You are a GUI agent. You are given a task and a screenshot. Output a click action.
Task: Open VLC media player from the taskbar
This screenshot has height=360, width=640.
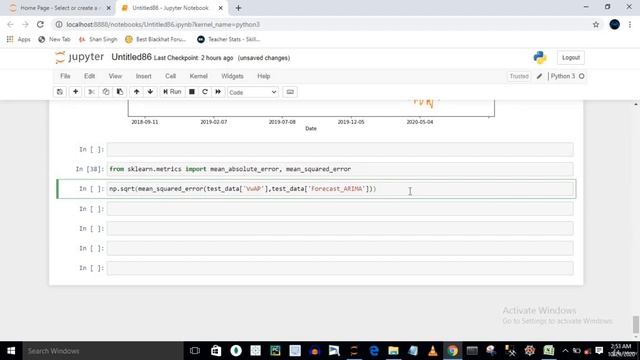point(433,351)
